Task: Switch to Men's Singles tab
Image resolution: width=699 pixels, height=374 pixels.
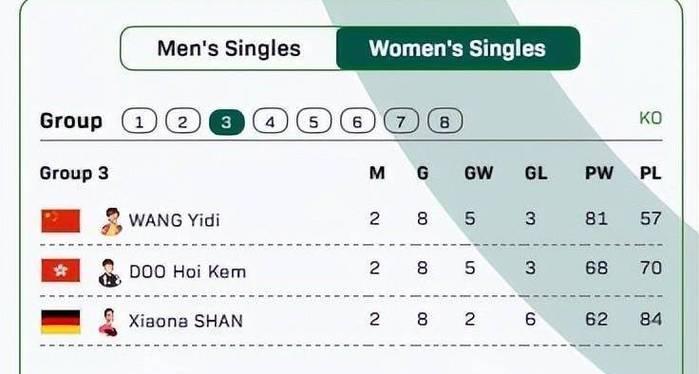Action: (229, 48)
